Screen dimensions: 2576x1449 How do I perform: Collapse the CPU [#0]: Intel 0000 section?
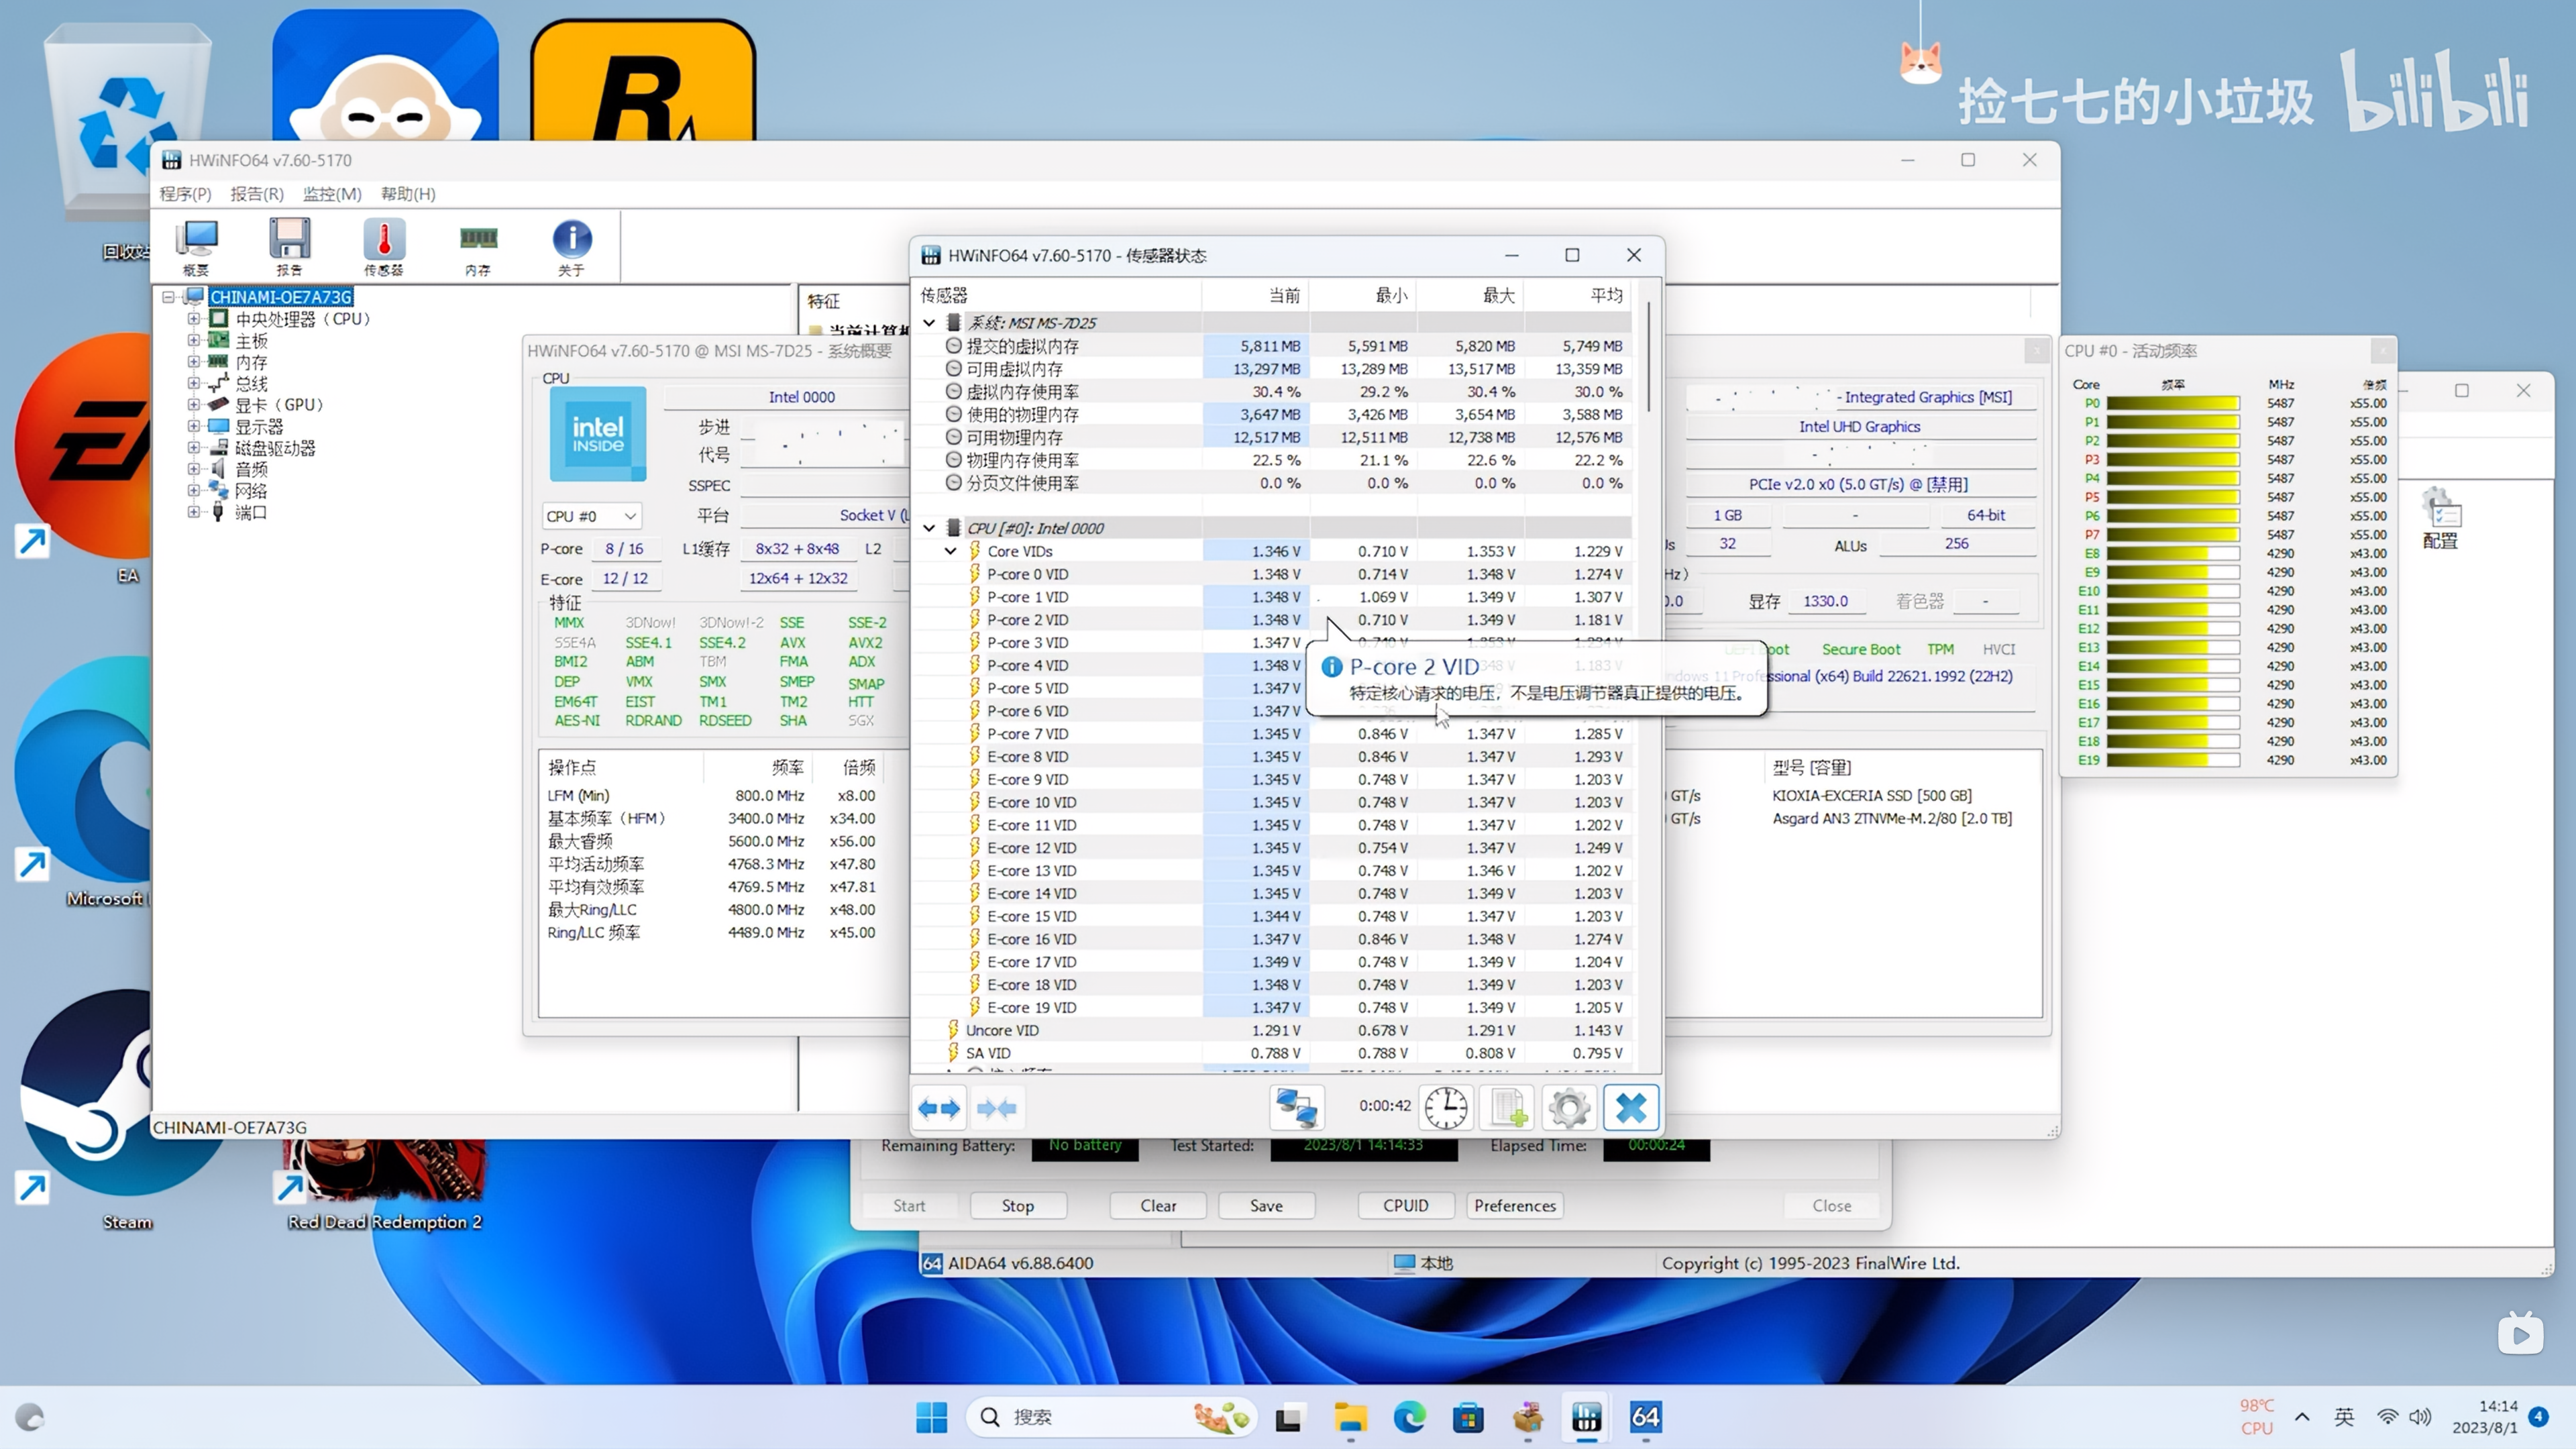click(x=929, y=528)
